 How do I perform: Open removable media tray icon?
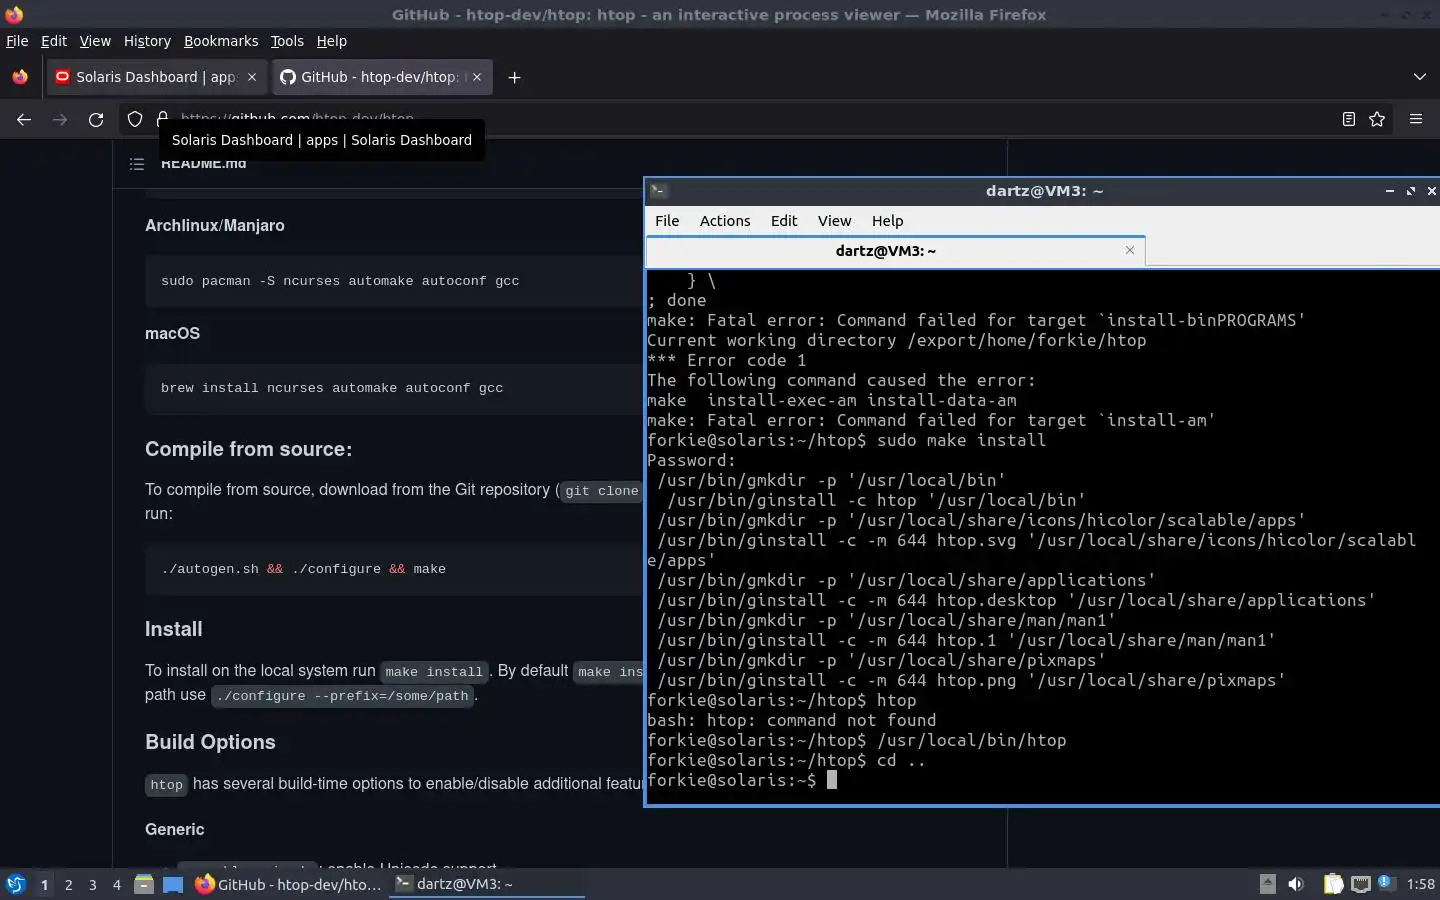[x=1267, y=883]
